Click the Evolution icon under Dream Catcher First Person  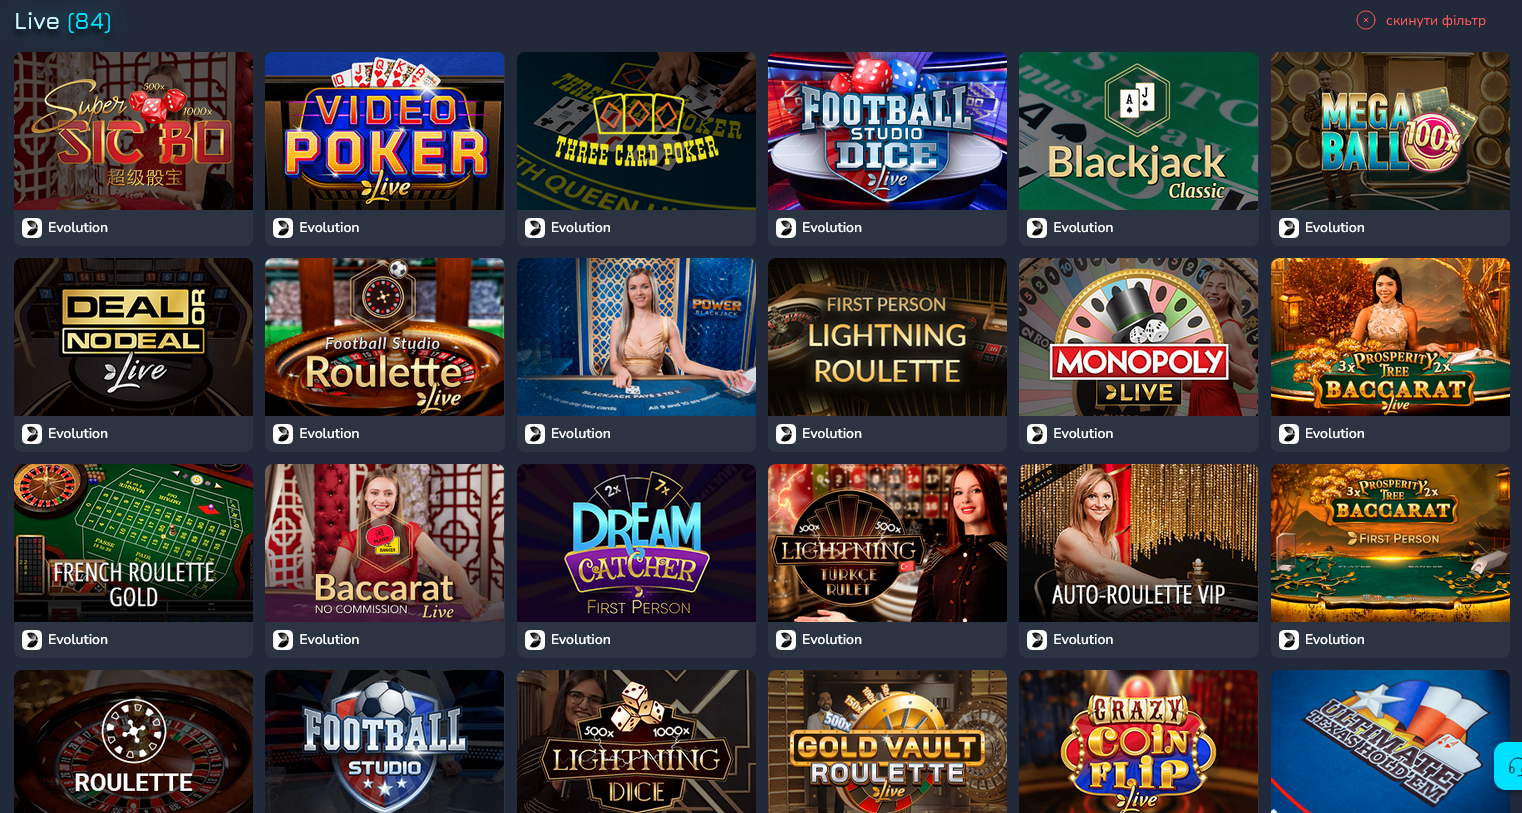pos(535,640)
